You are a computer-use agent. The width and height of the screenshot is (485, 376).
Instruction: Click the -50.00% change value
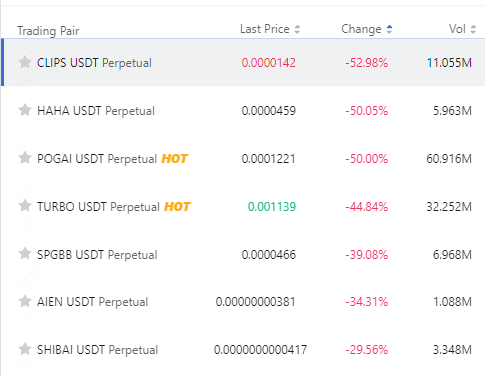pos(367,159)
